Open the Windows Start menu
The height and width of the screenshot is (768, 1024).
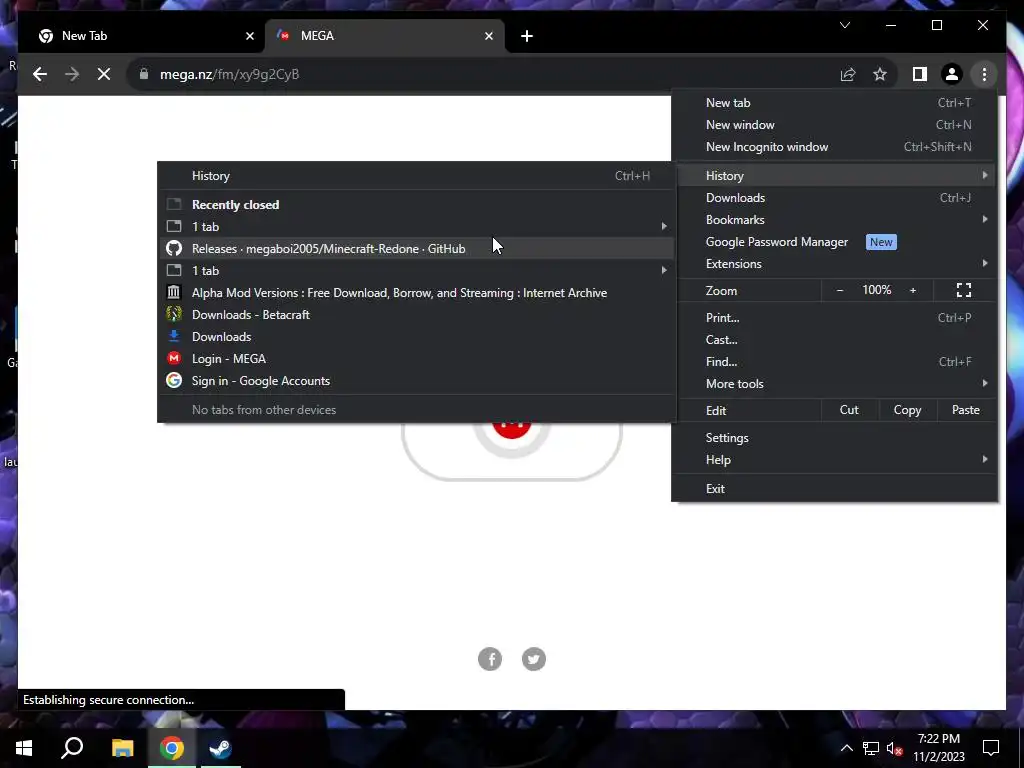(x=24, y=748)
